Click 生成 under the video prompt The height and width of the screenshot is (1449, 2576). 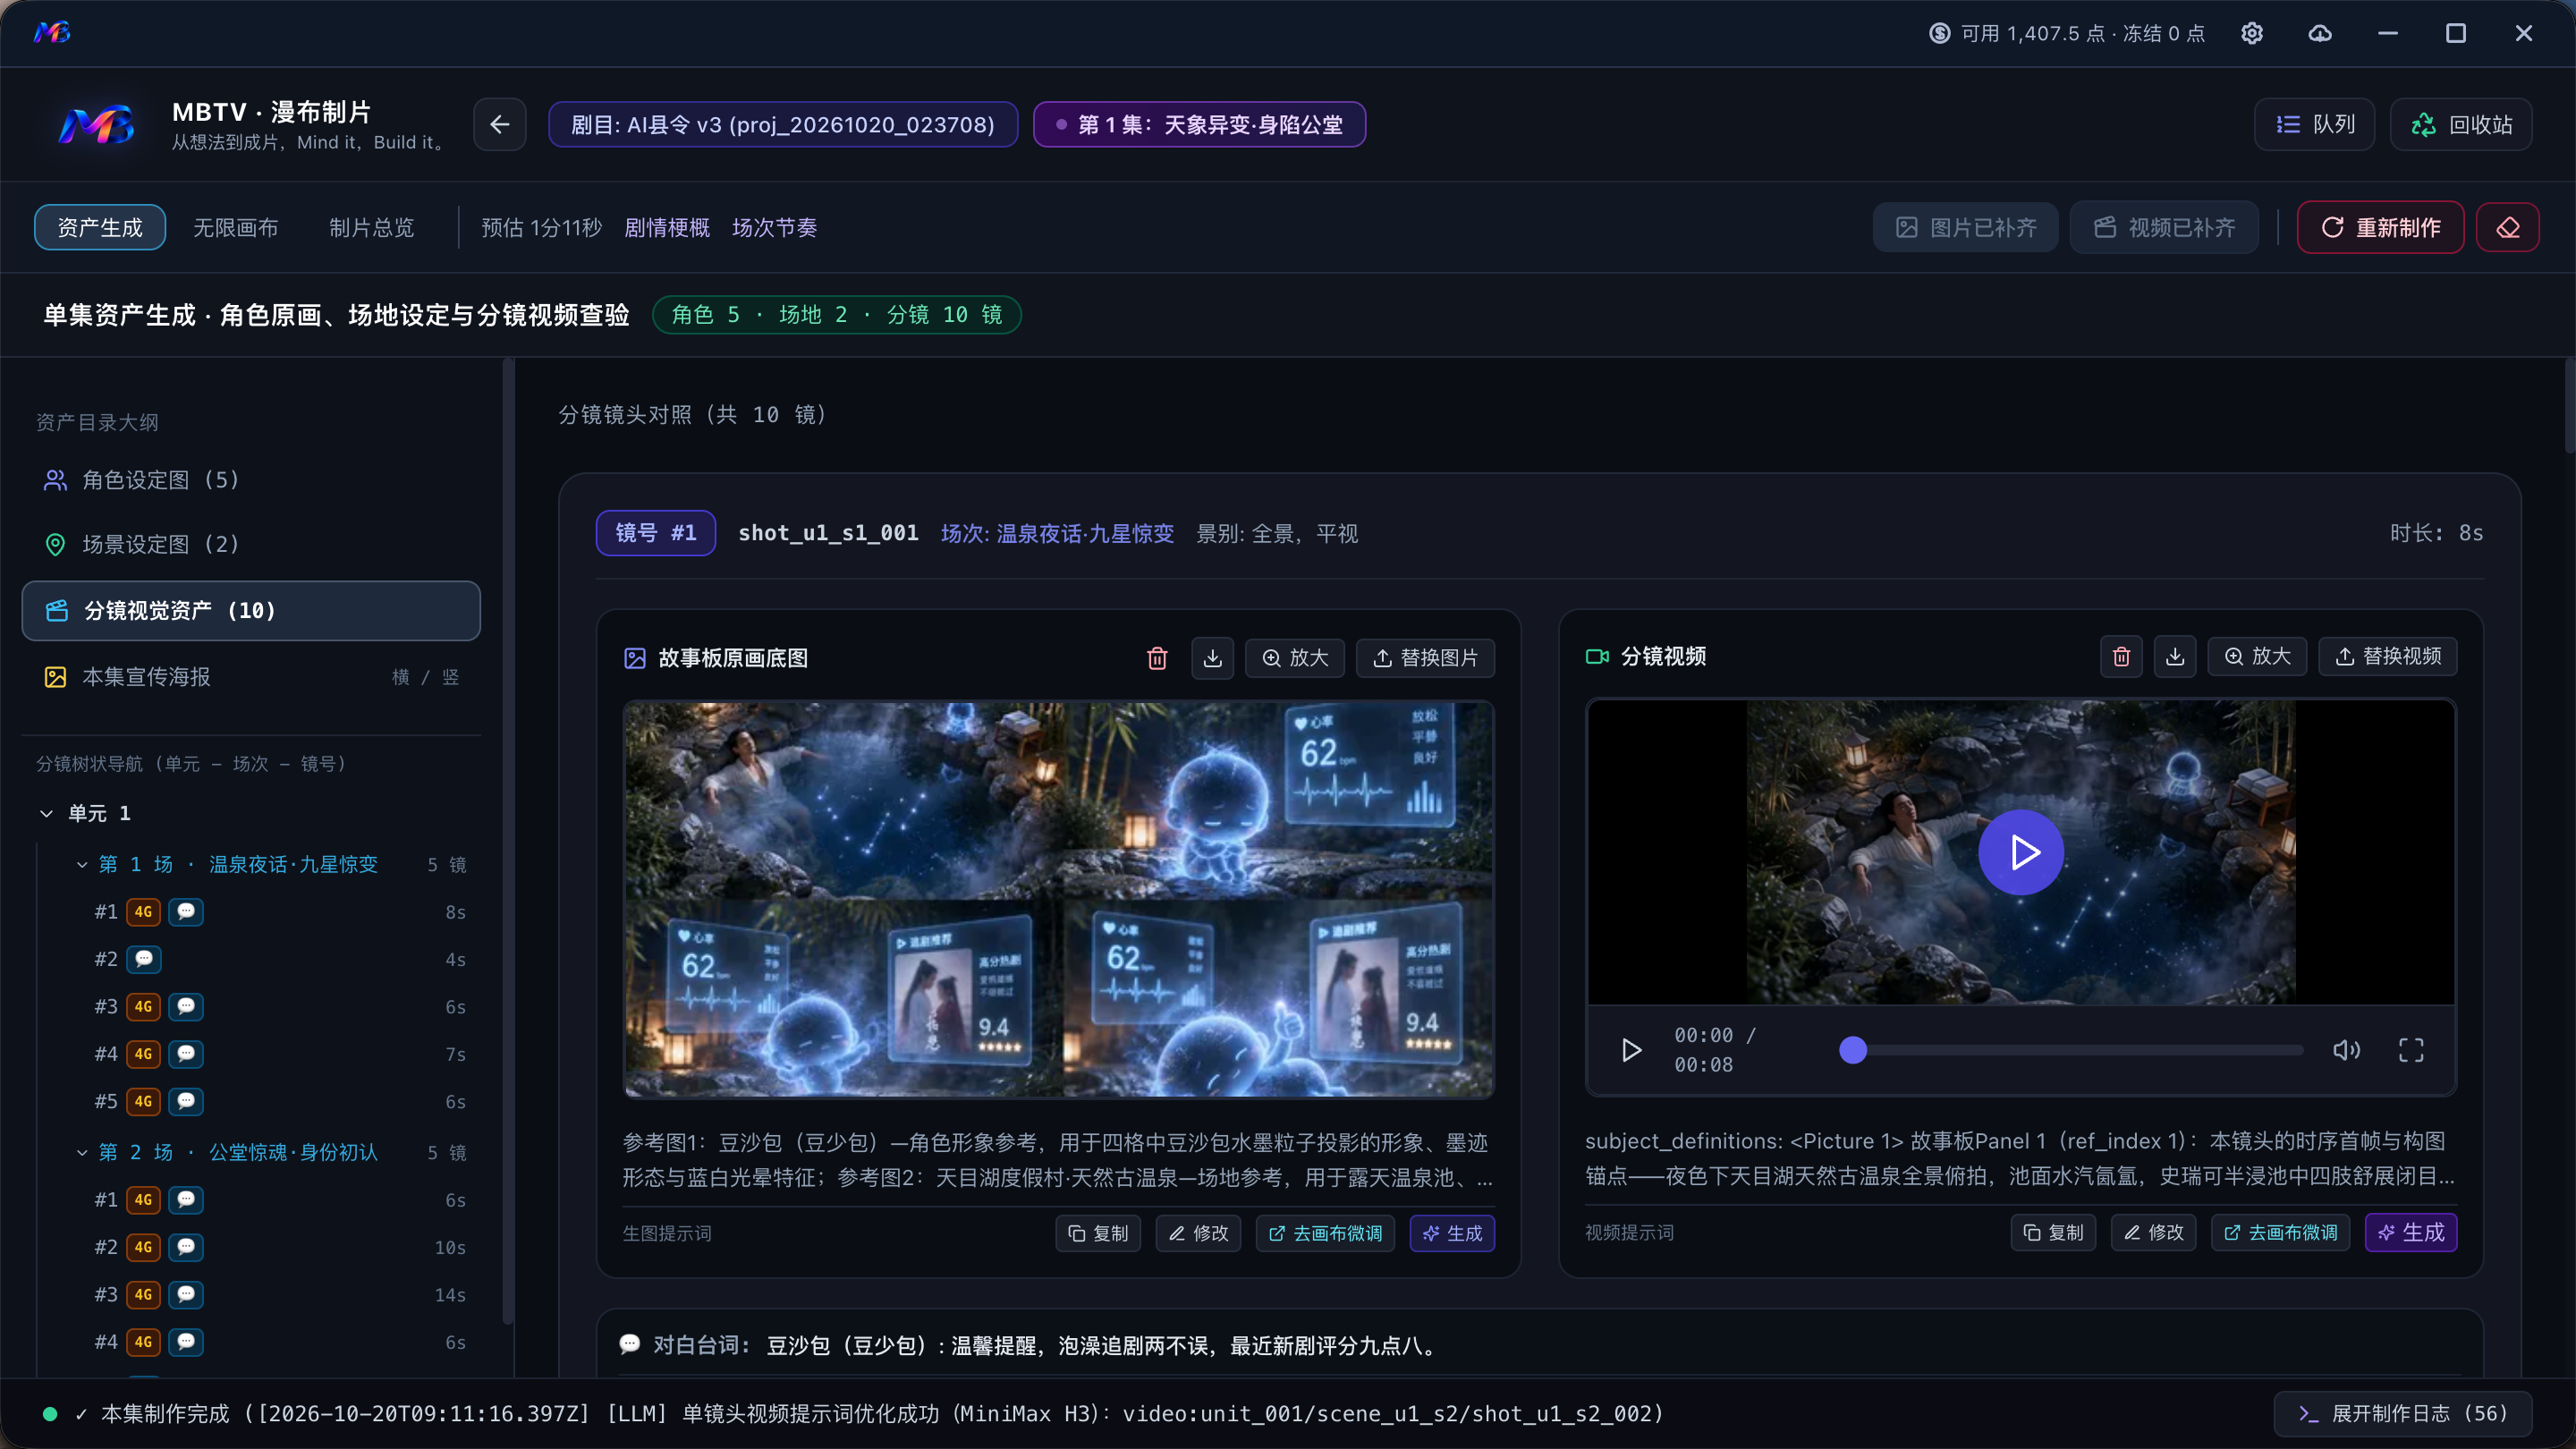pos(2411,1233)
